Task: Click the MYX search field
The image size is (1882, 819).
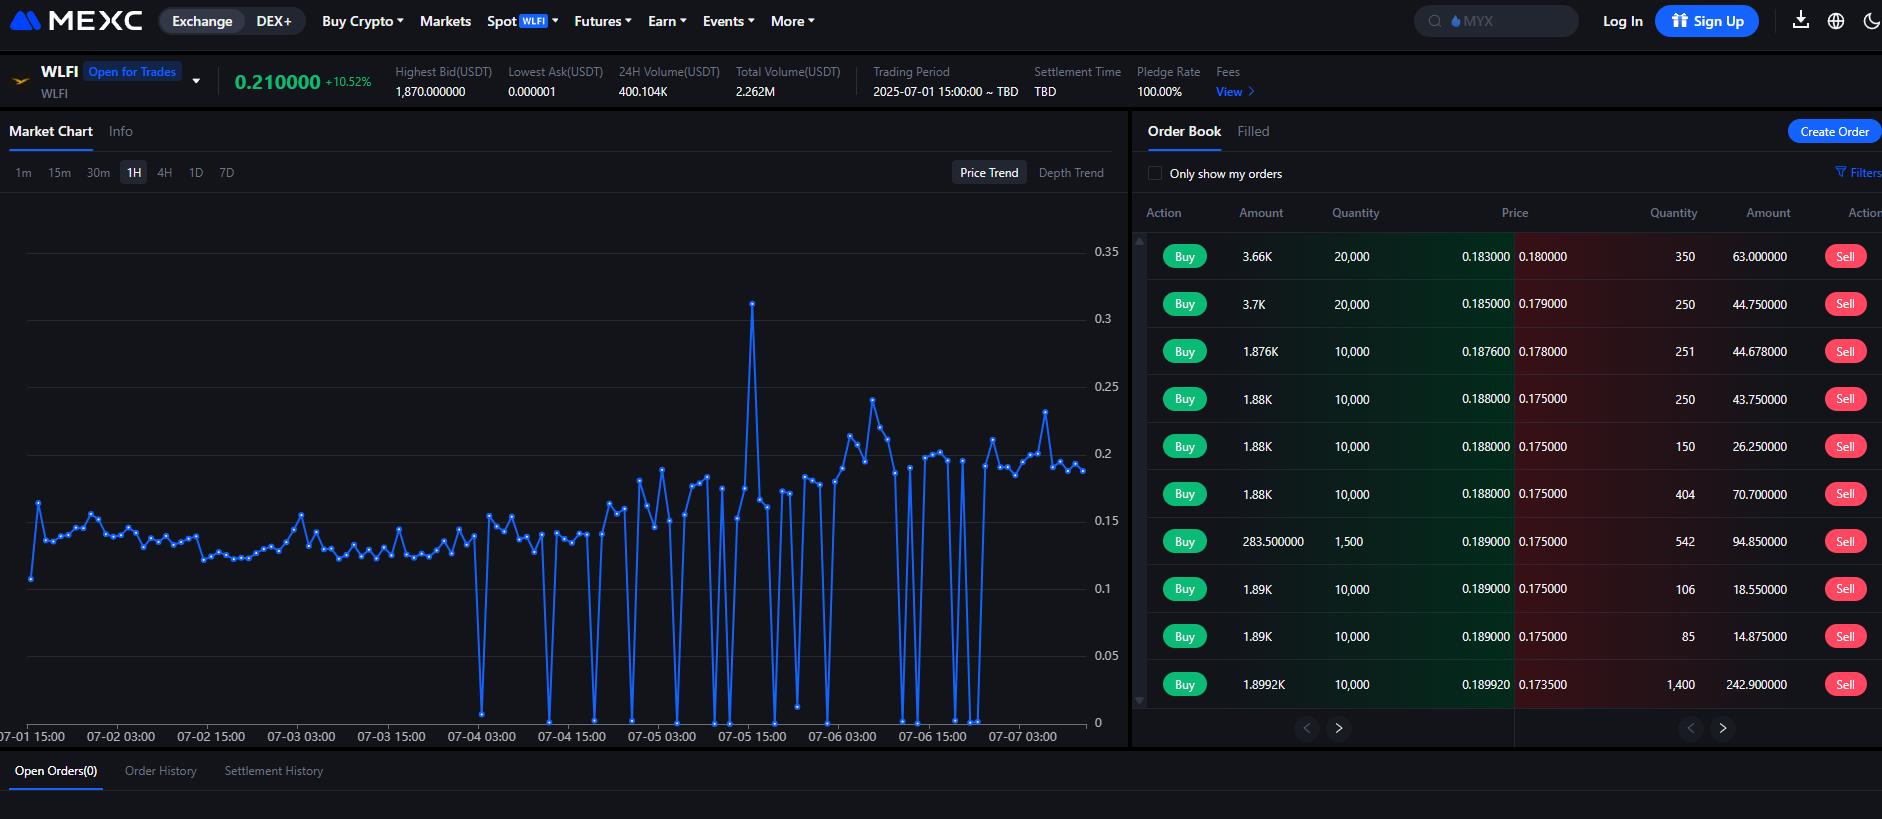Action: click(1496, 21)
